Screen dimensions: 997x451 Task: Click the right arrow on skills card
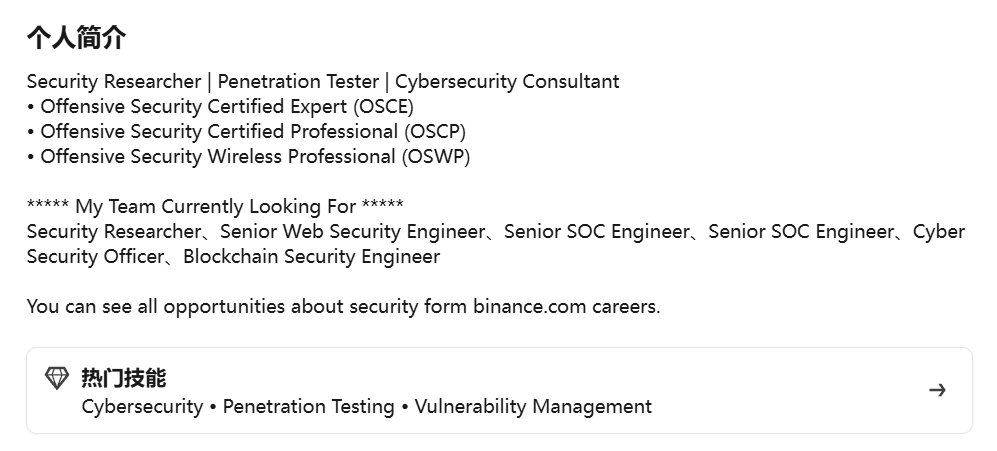pyautogui.click(x=937, y=390)
